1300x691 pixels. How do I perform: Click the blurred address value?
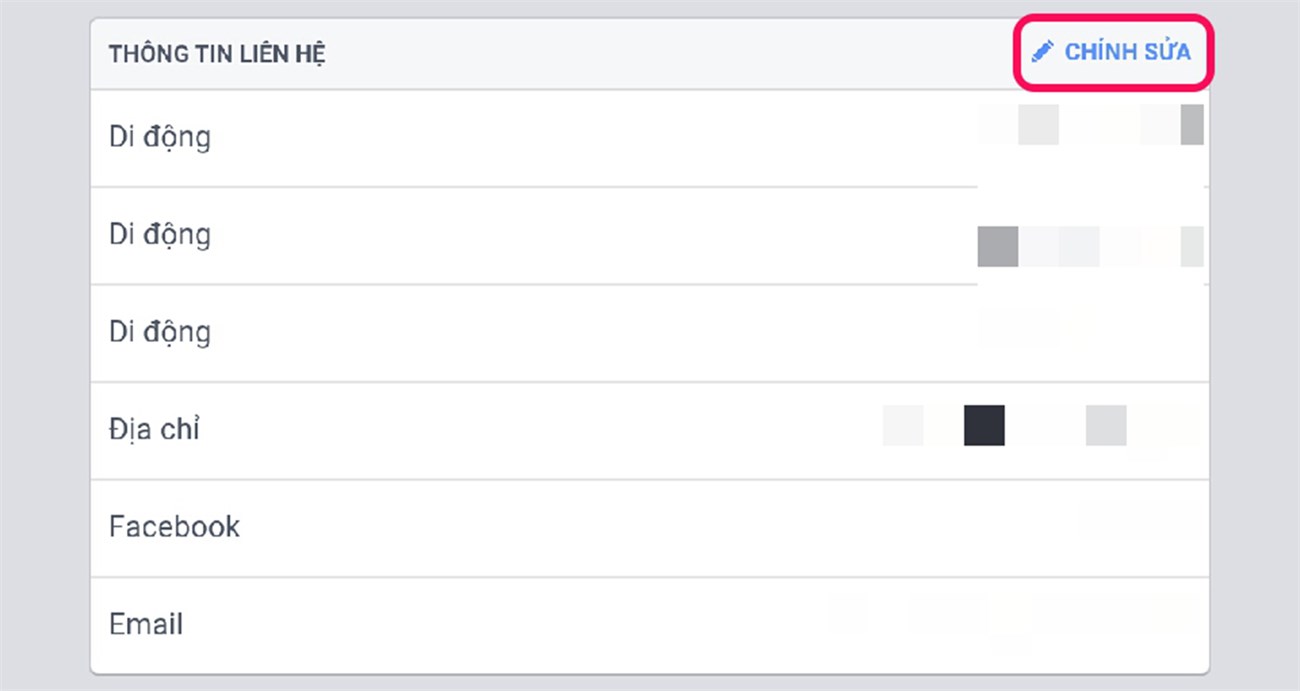pyautogui.click(x=1040, y=425)
